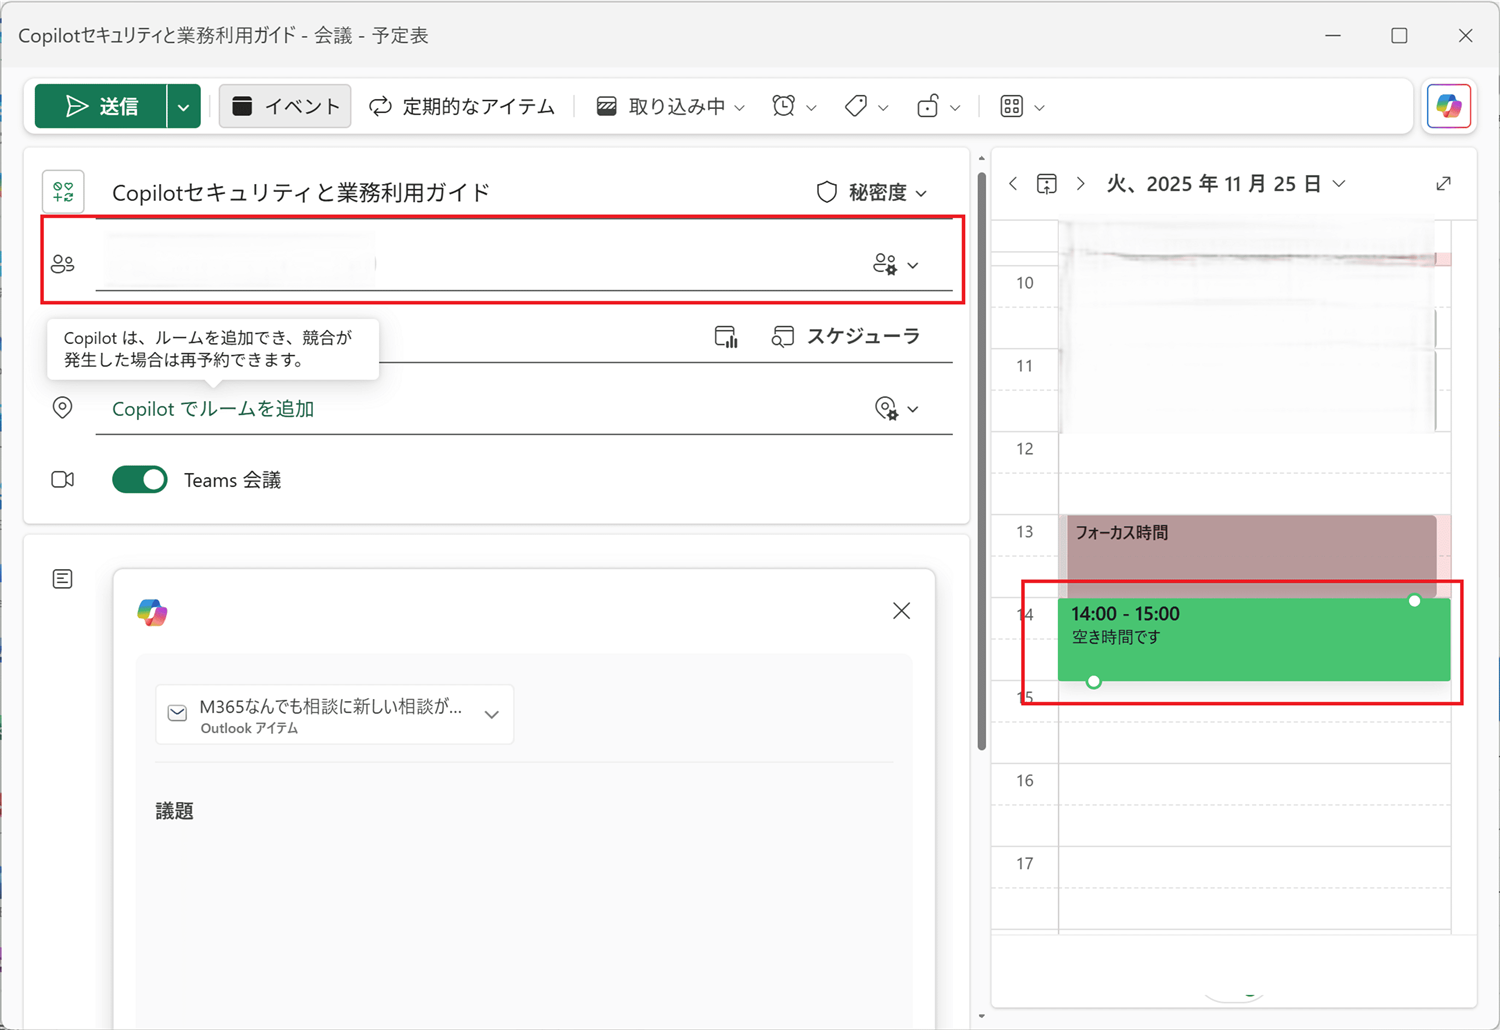Screen dimensions: 1500x1030
Task: Click the Copilot logo in the draft card
Action: coord(152,612)
